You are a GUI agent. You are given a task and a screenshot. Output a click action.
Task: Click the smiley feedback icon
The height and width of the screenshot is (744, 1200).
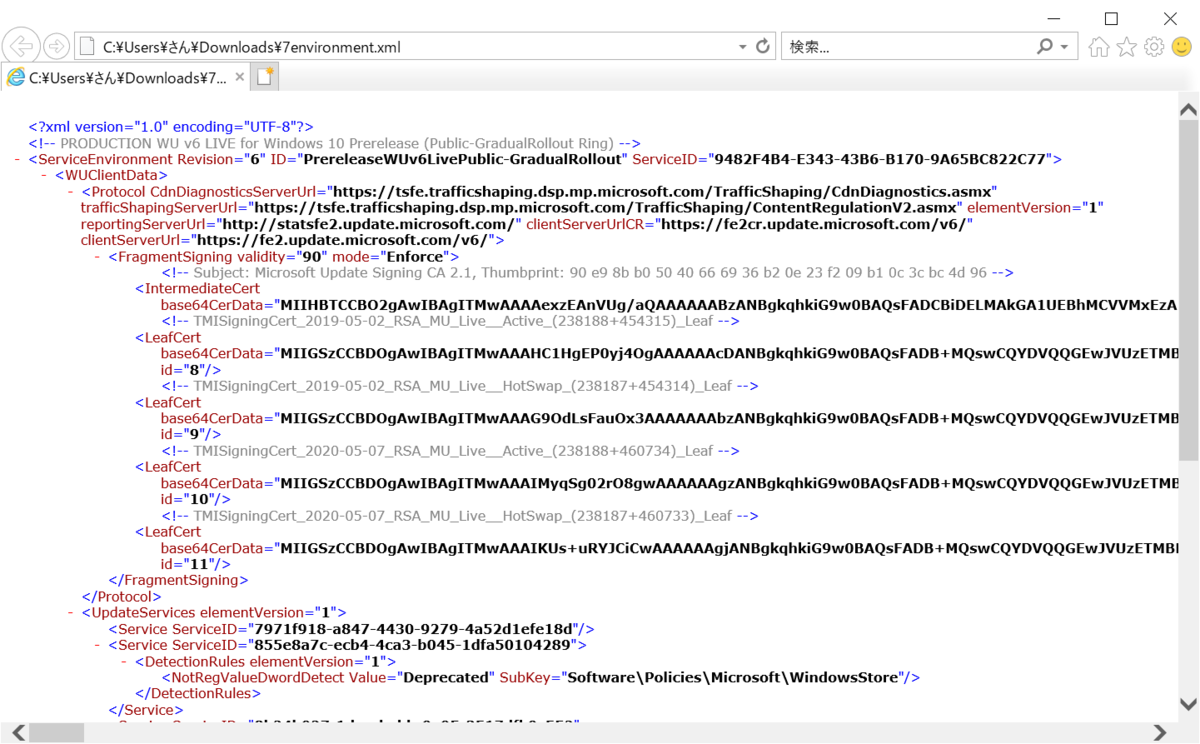[1182, 47]
